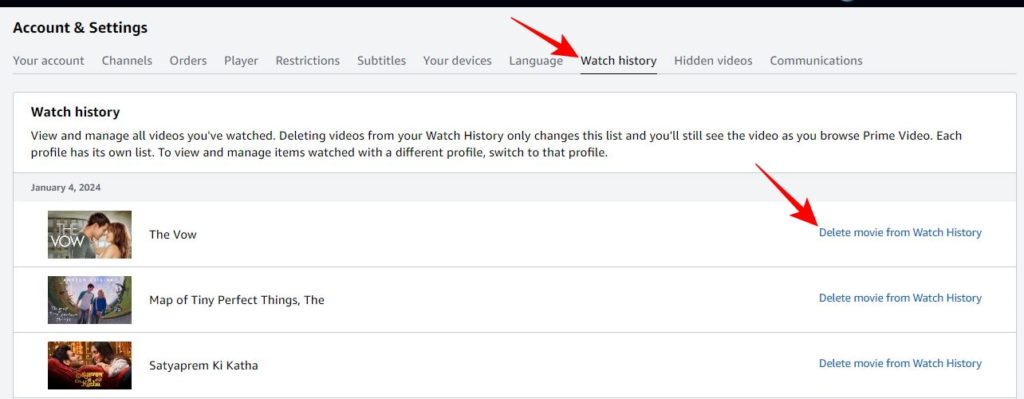Open the Restrictions tab
The height and width of the screenshot is (399, 1024).
[x=308, y=61]
